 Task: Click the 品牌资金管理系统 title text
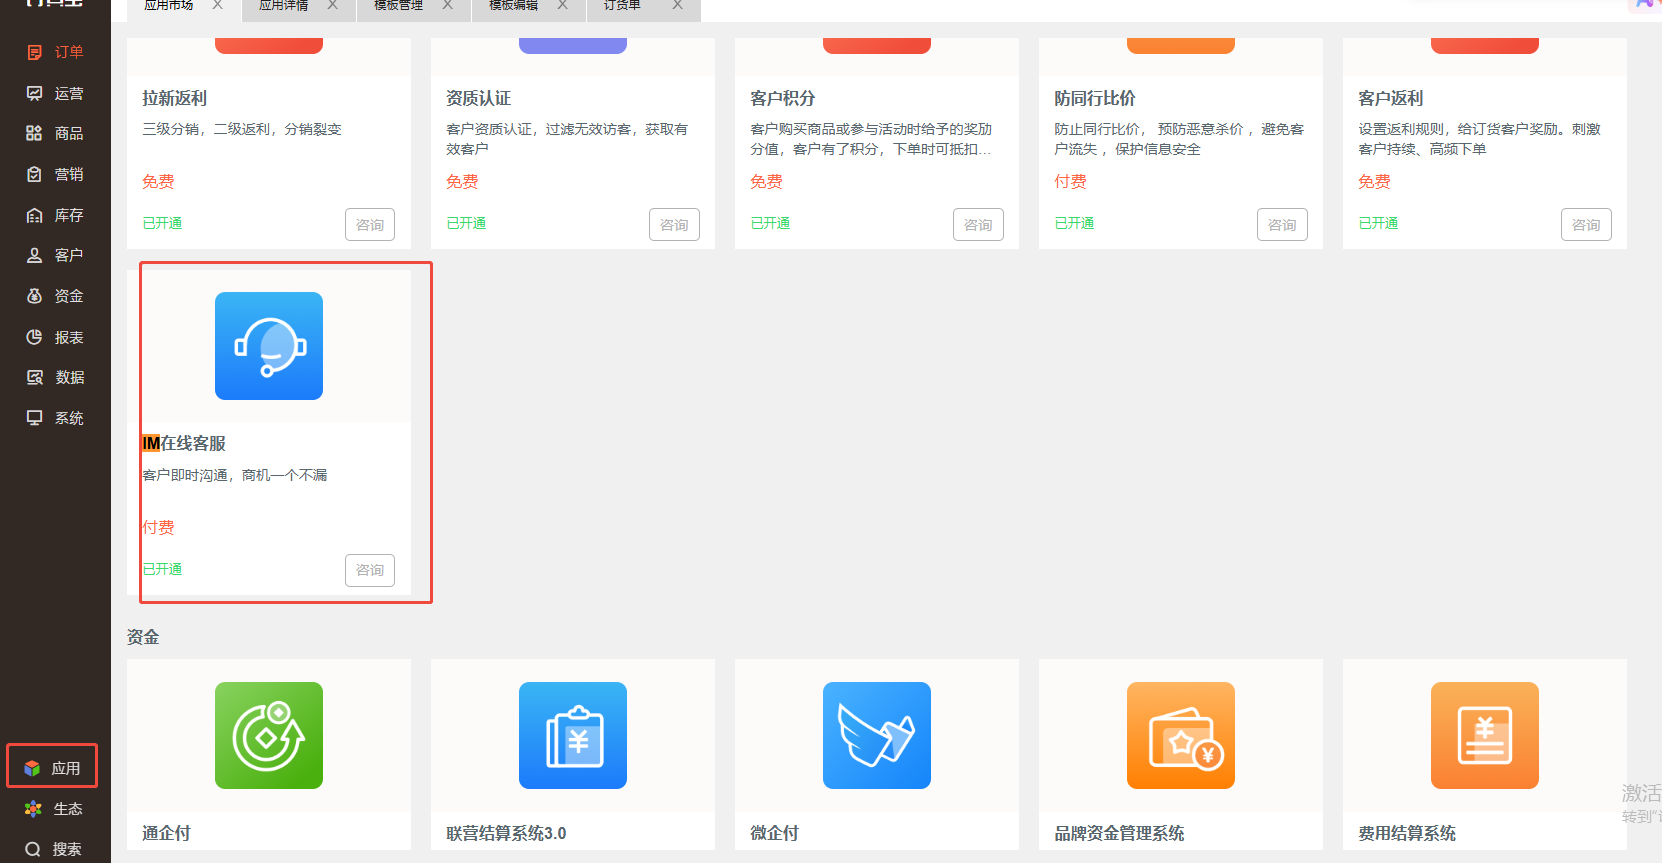tap(1119, 833)
